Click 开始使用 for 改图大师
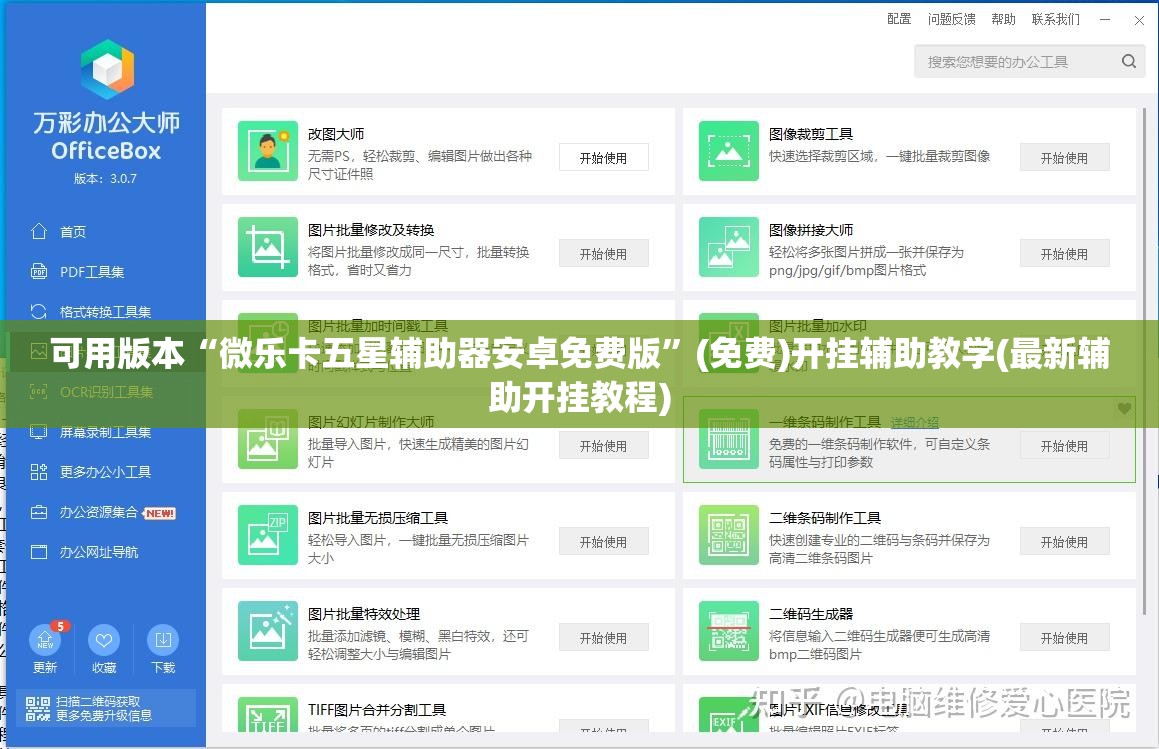 point(603,157)
